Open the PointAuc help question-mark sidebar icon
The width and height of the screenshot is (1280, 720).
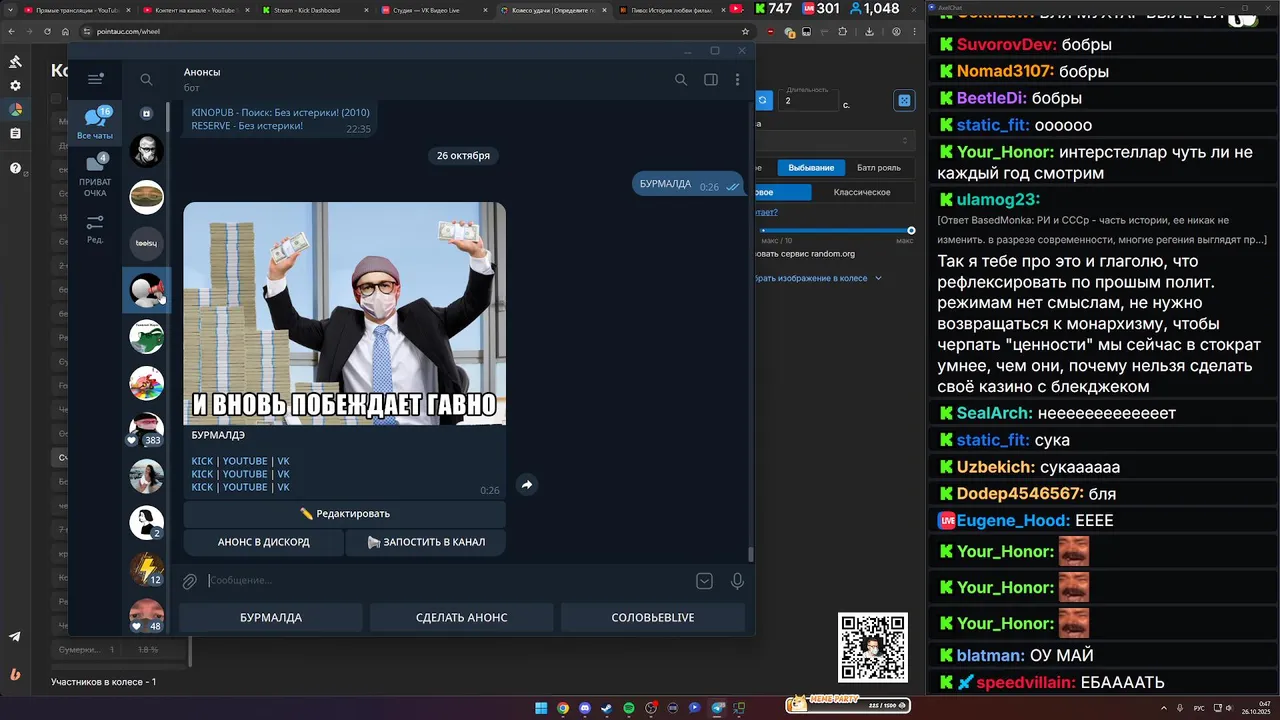pos(15,168)
